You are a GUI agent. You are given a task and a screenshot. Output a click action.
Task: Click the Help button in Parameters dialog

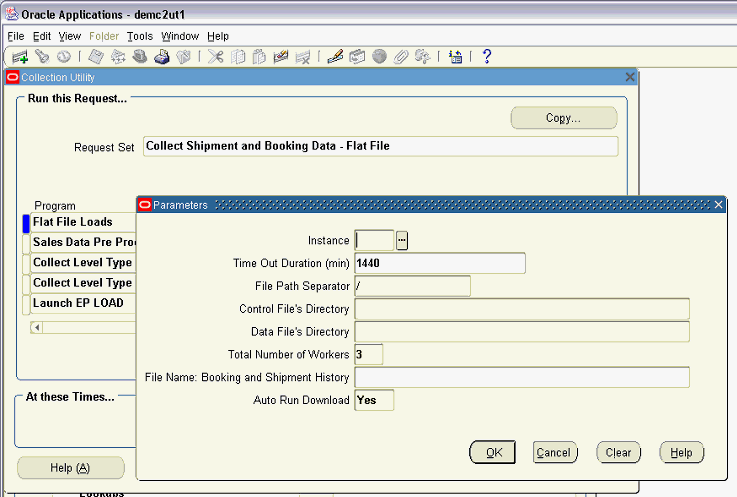pos(682,452)
